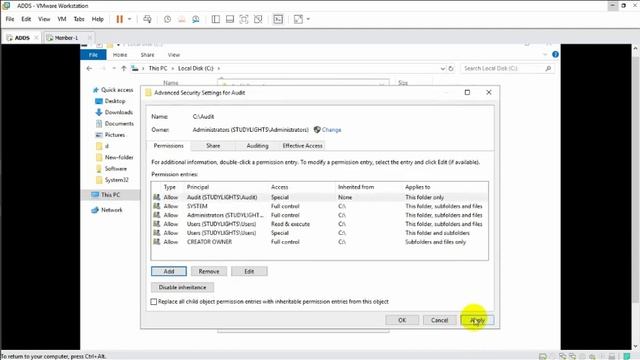Click Apply in Advanced Security Settings
Viewport: 640px width, 360px height.
[477, 320]
